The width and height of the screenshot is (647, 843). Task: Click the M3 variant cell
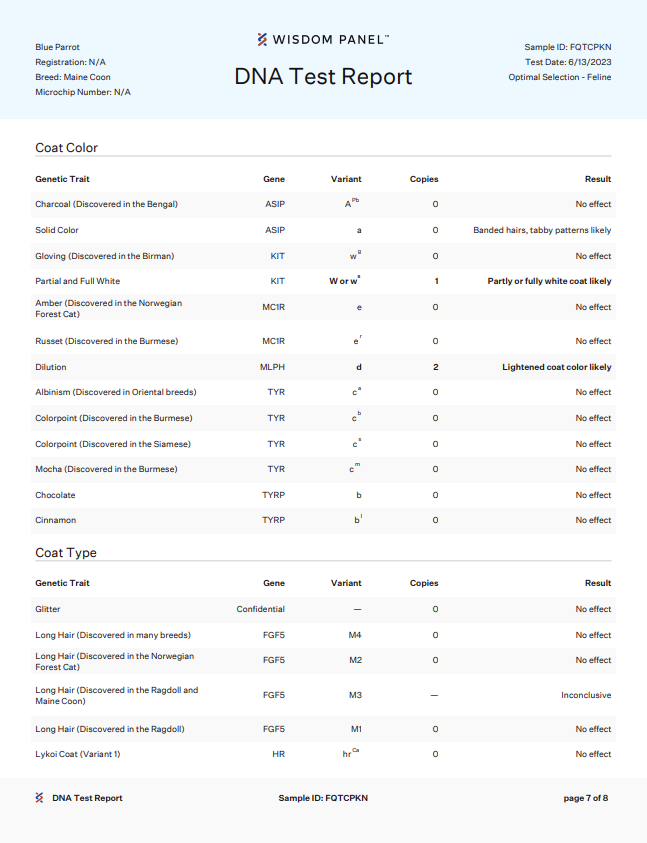pos(356,695)
